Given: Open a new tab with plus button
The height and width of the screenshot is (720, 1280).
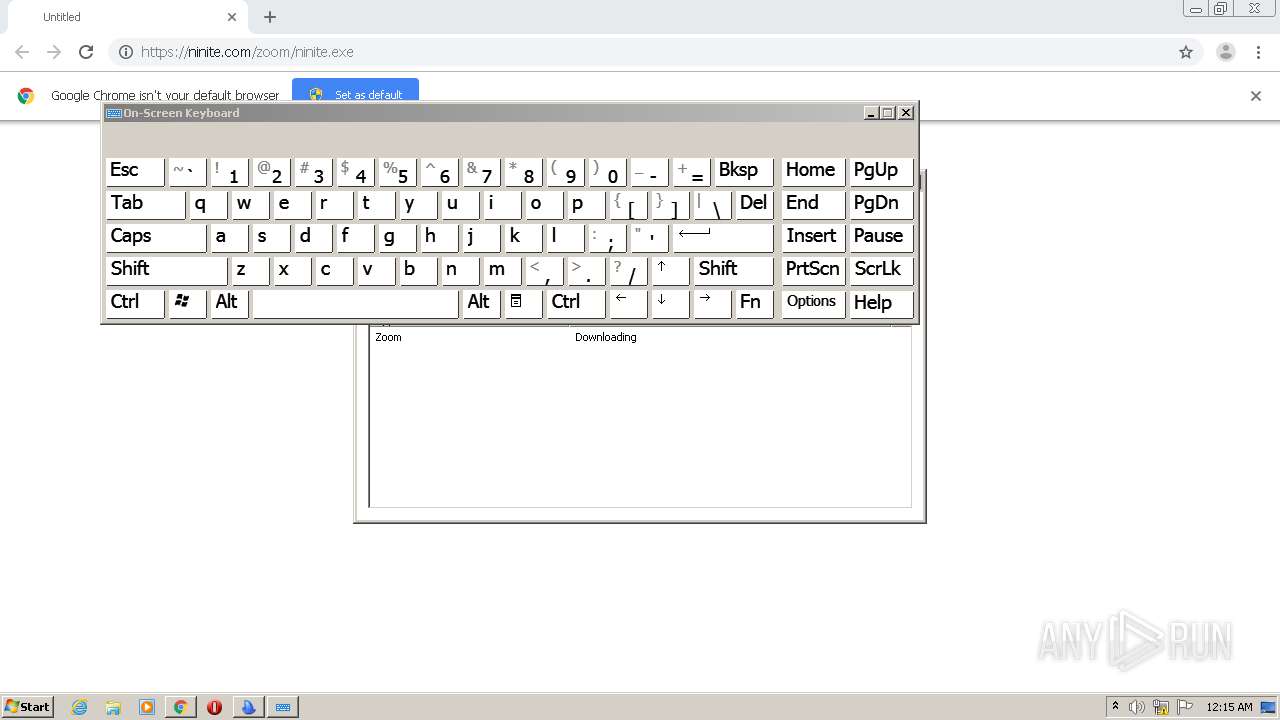Looking at the screenshot, I should (270, 17).
